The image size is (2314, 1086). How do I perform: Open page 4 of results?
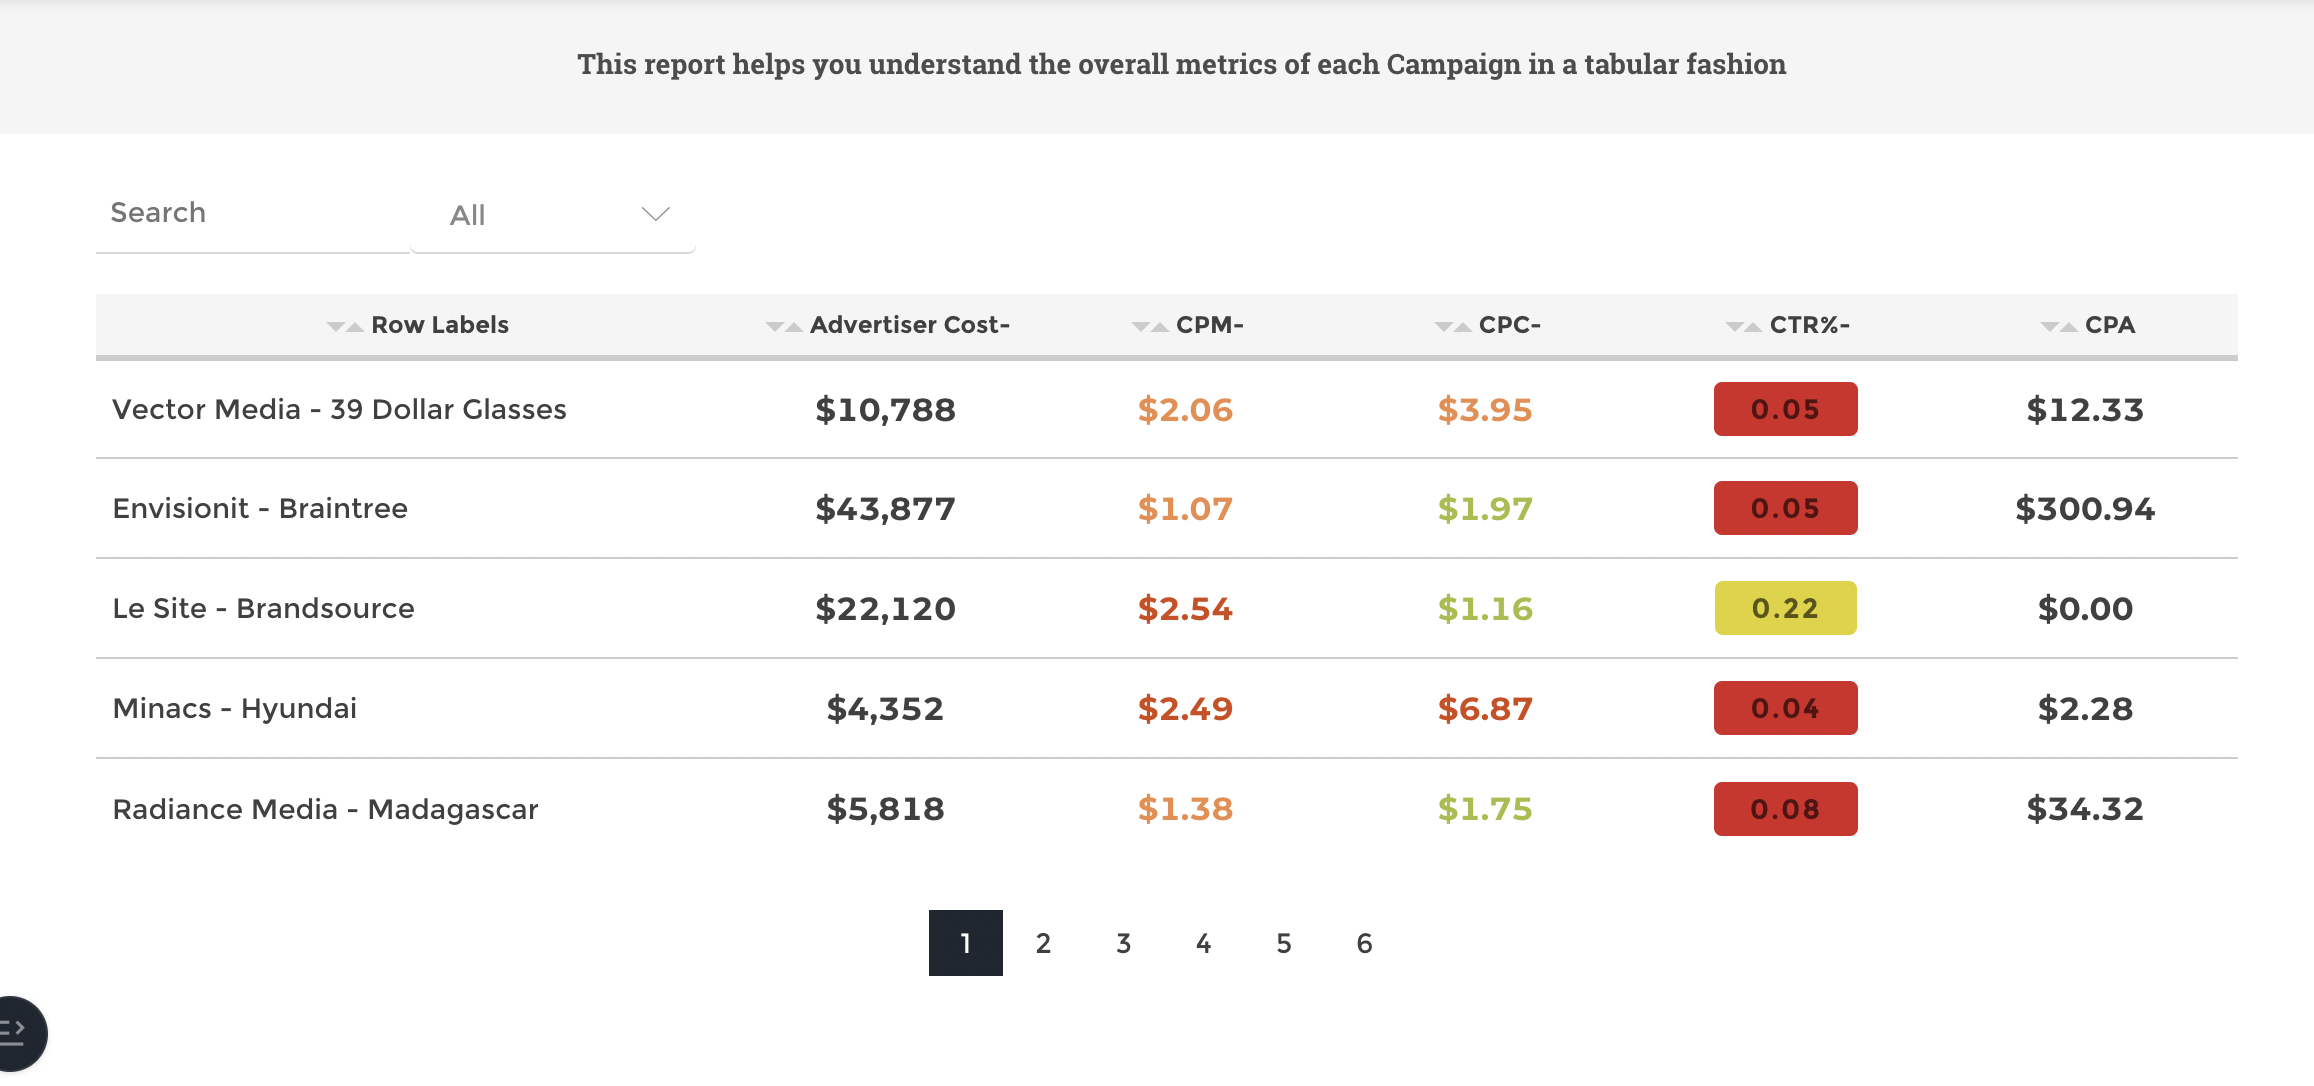click(1203, 942)
